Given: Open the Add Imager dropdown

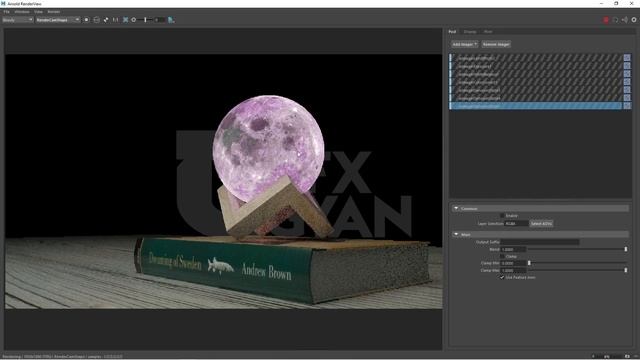Looking at the screenshot, I should coord(464,44).
